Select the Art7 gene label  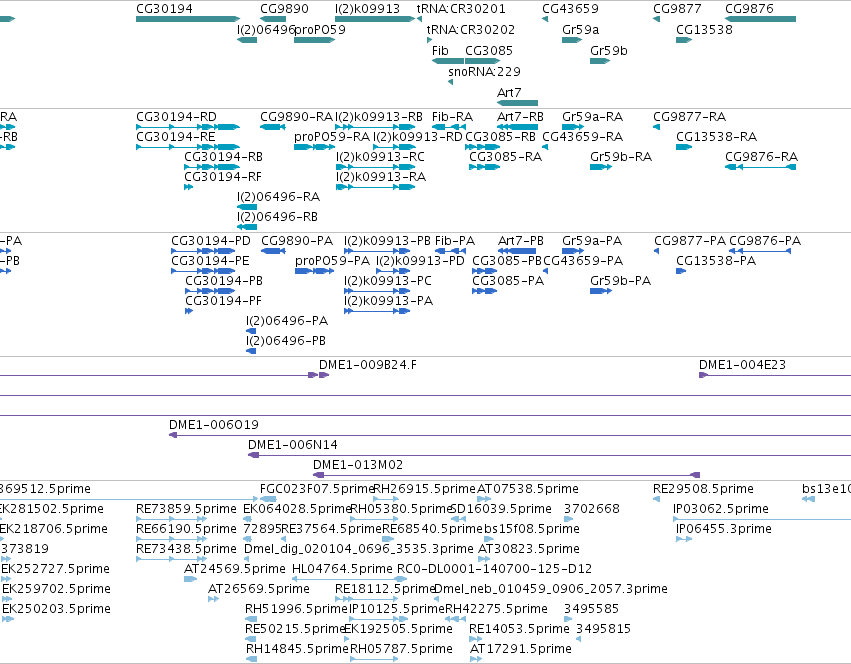pos(509,93)
